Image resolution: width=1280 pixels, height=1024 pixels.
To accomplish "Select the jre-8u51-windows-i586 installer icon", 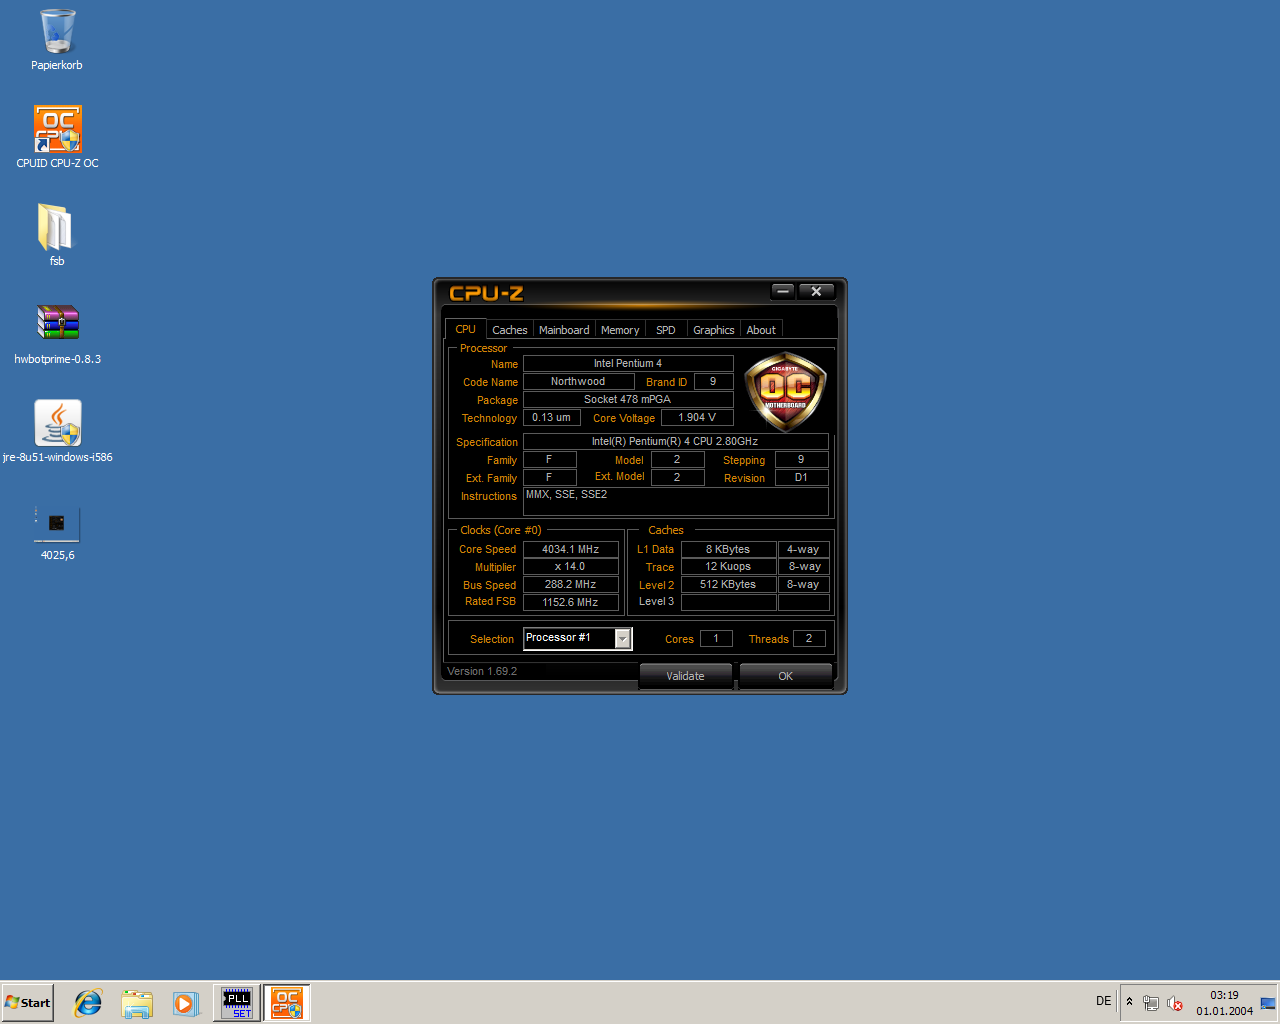I will pos(57,431).
